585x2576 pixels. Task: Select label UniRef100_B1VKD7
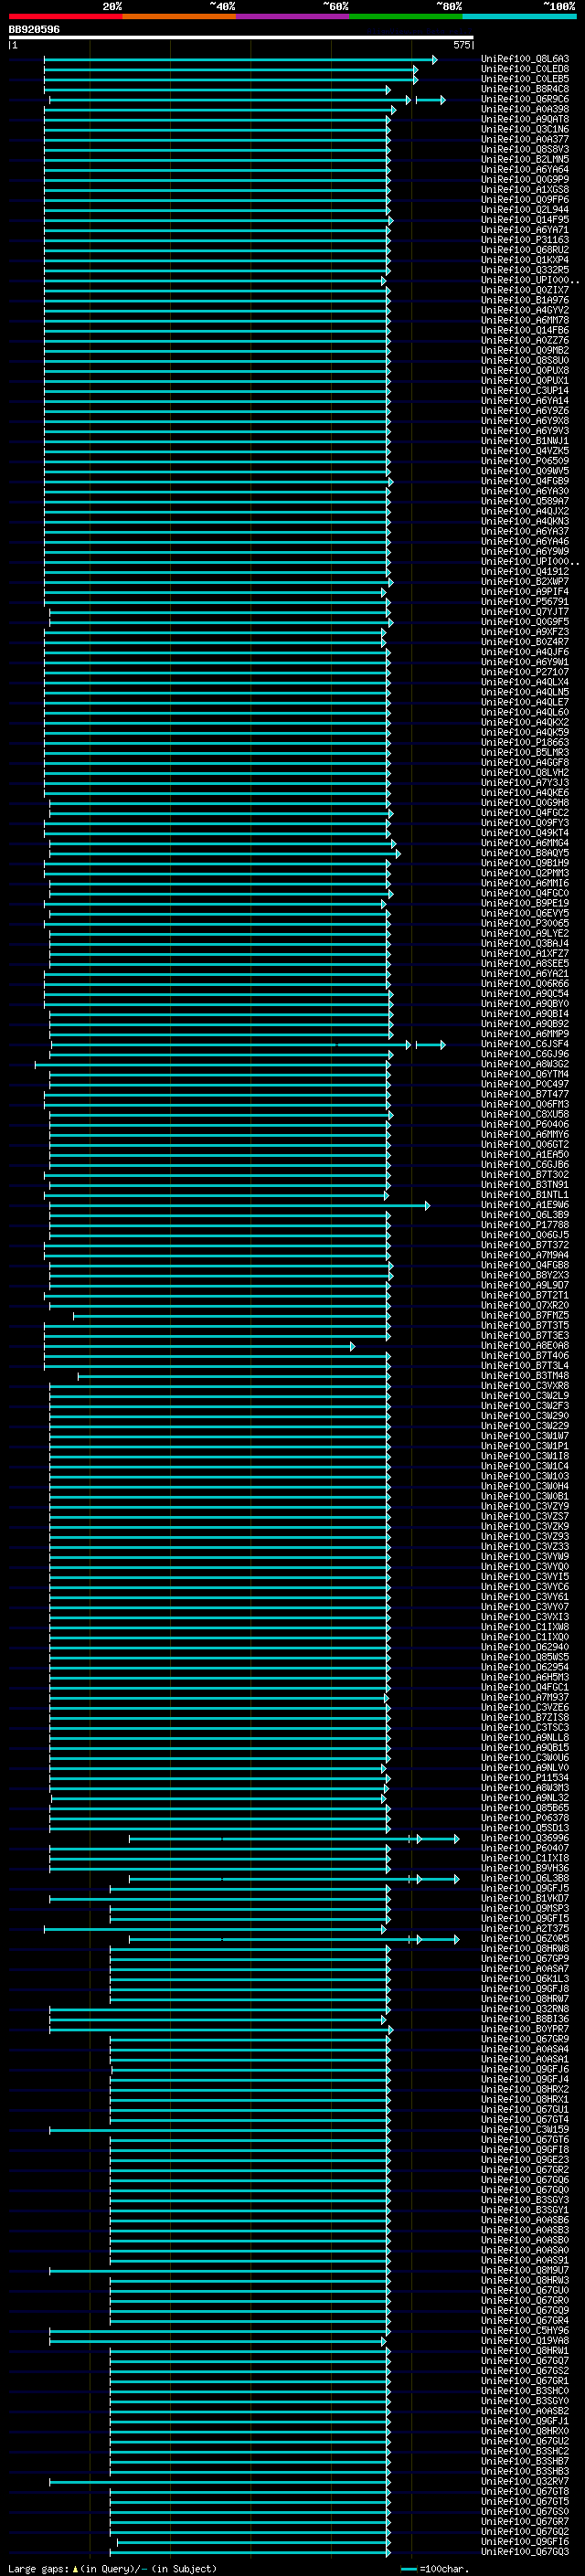point(525,1899)
